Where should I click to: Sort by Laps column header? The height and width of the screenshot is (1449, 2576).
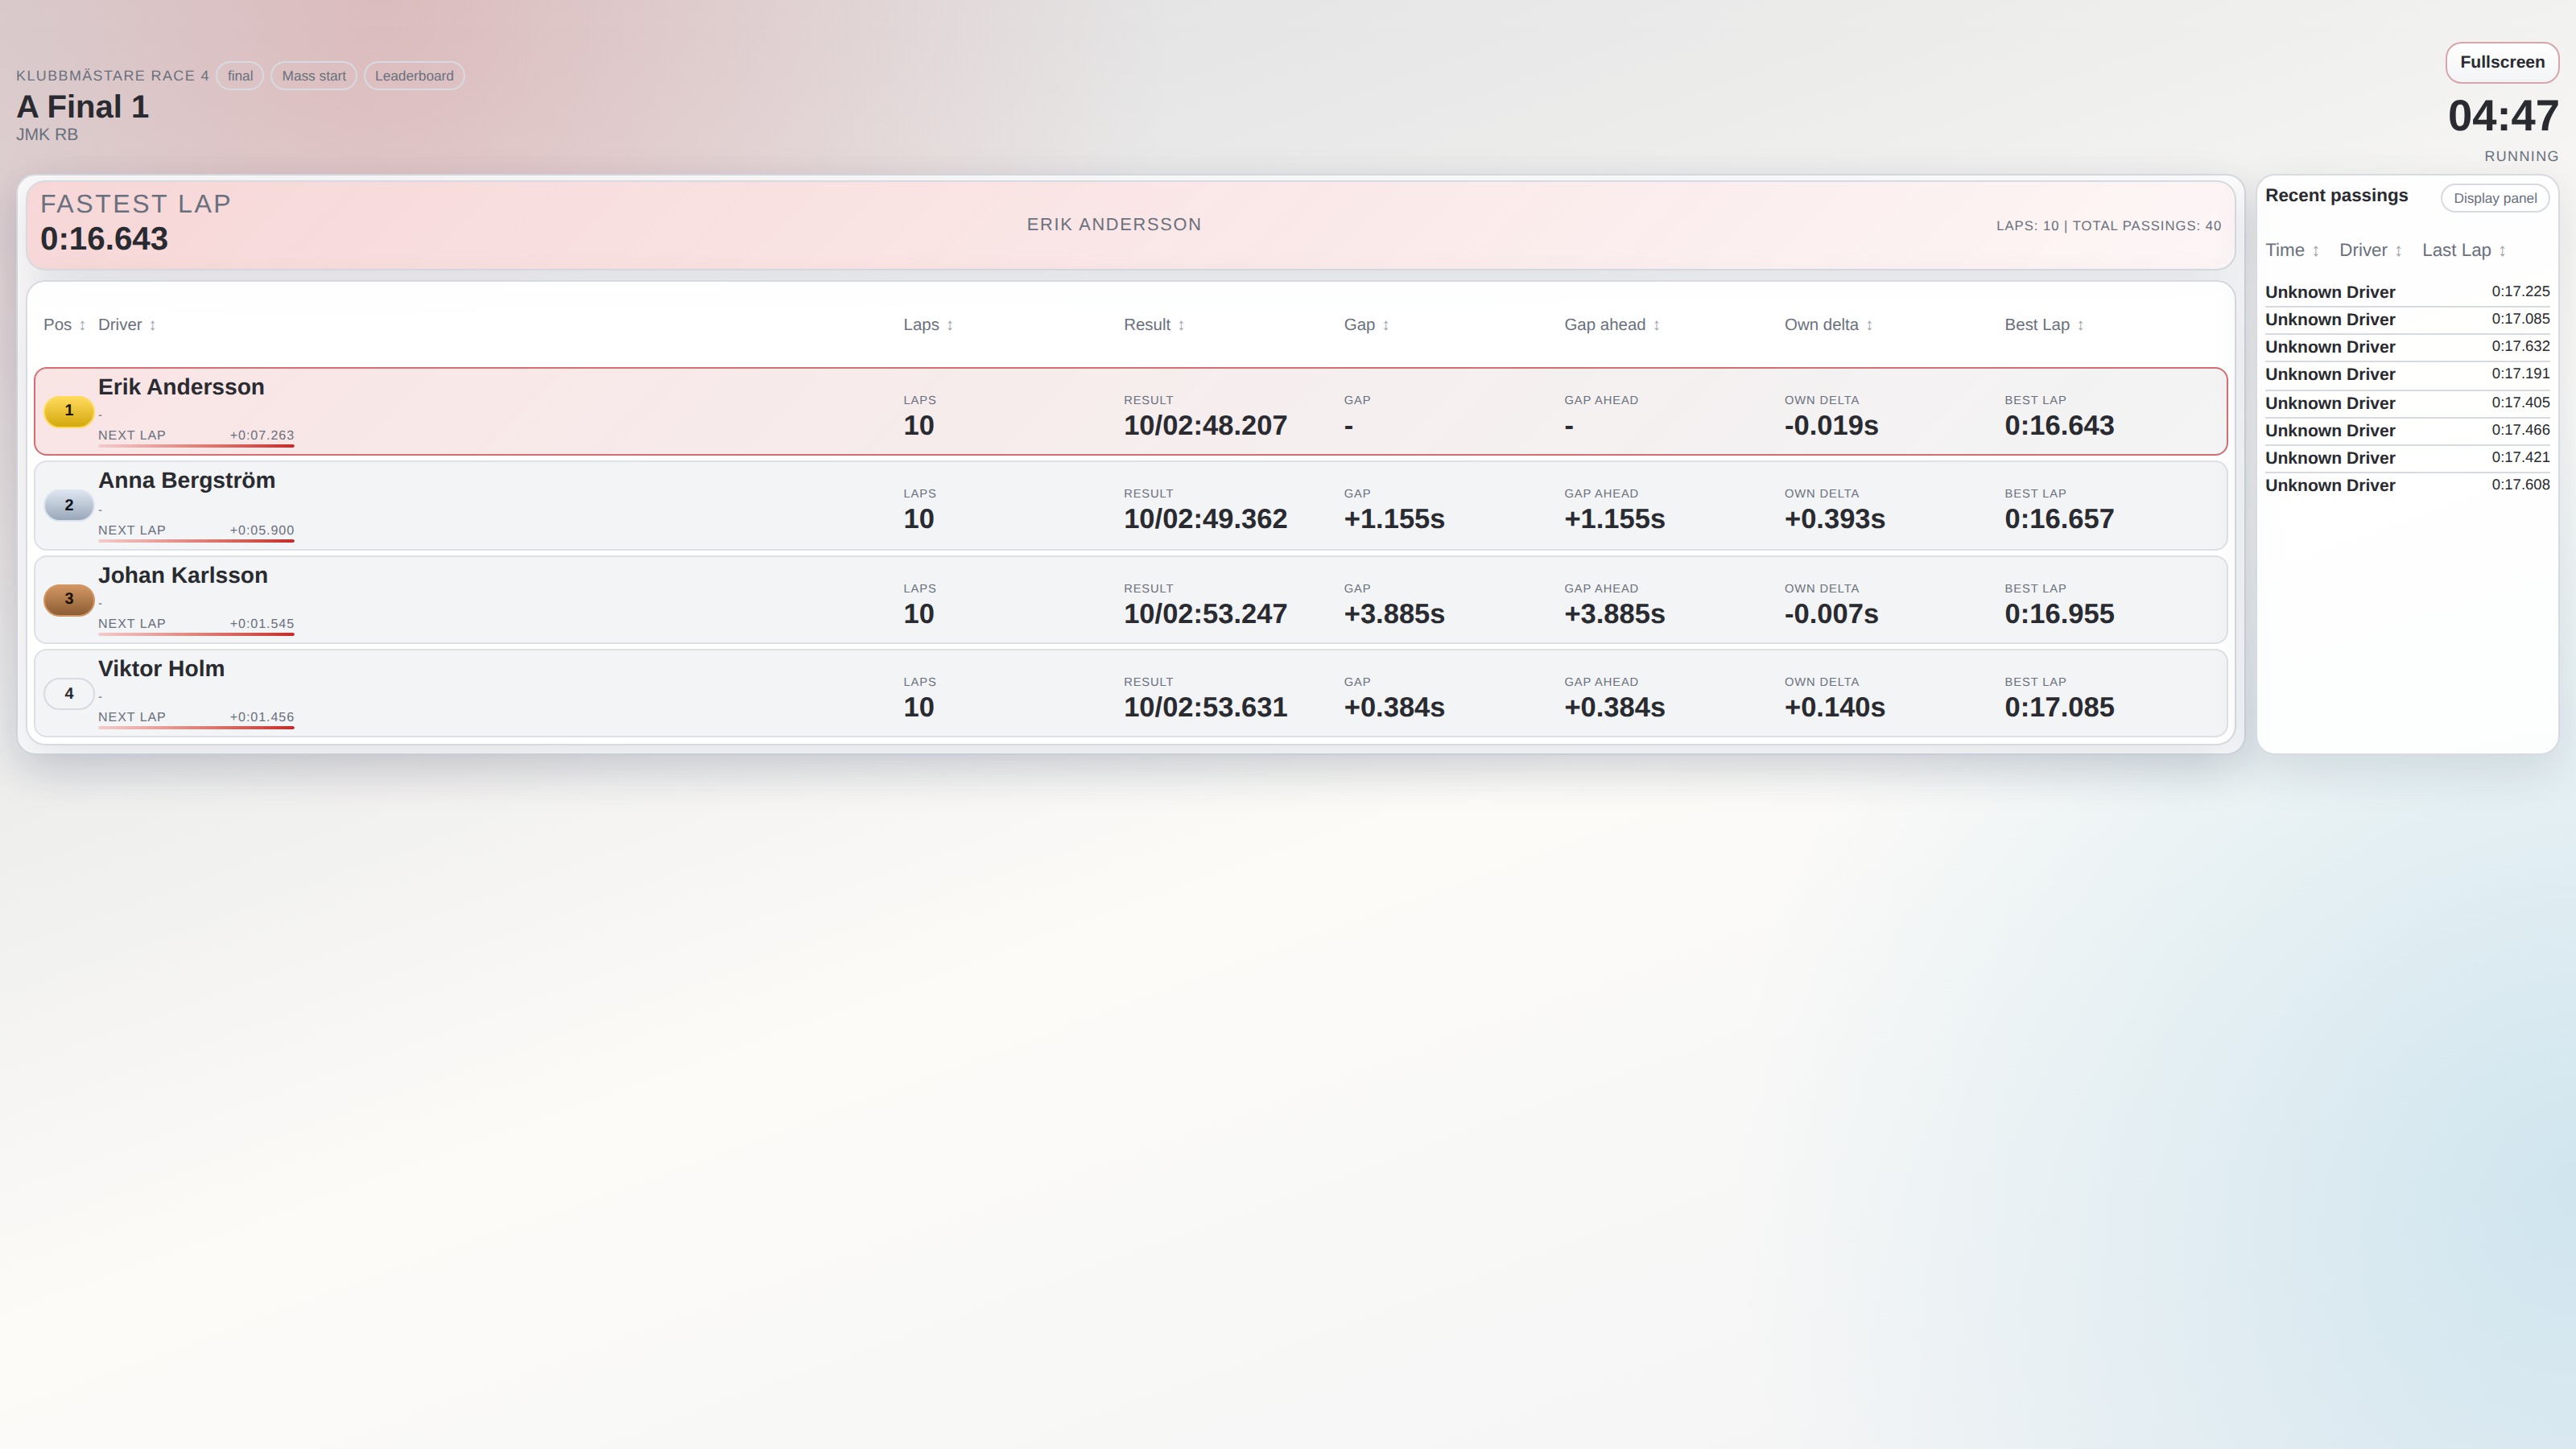[928, 325]
